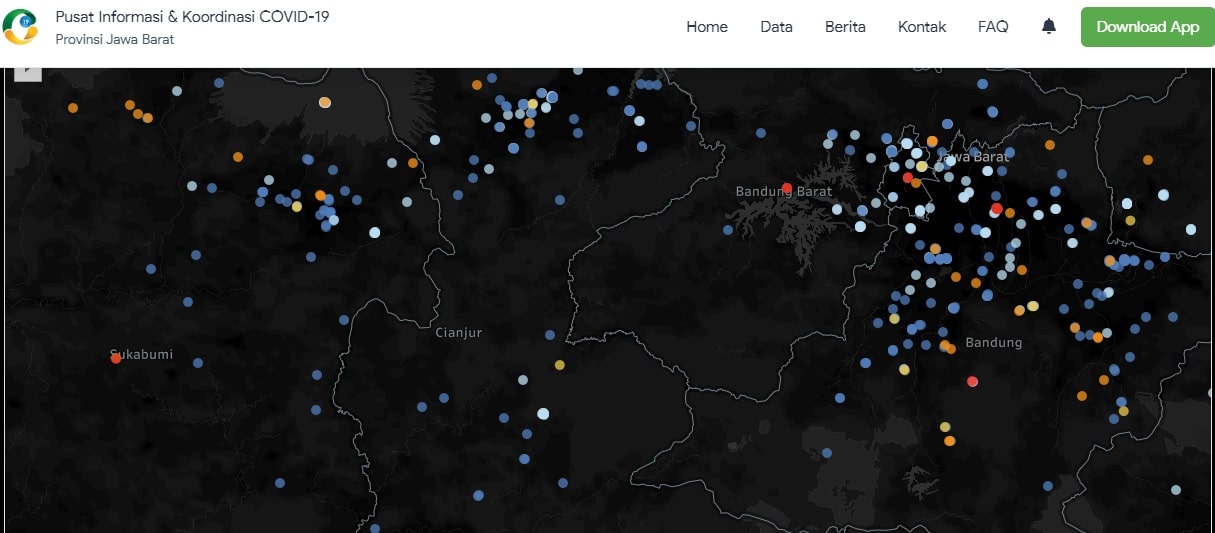Open the Data menu item
Image resolution: width=1215 pixels, height=533 pixels.
[776, 27]
